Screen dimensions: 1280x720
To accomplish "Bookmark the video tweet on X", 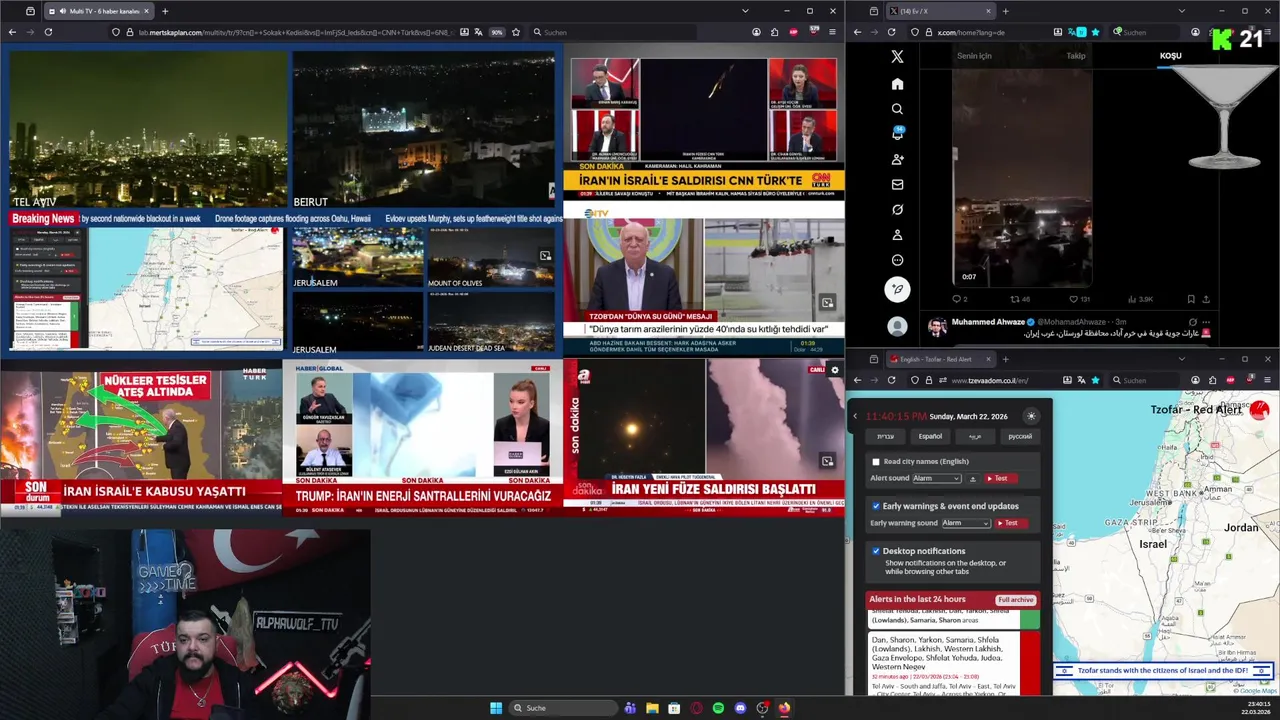I will [1190, 299].
